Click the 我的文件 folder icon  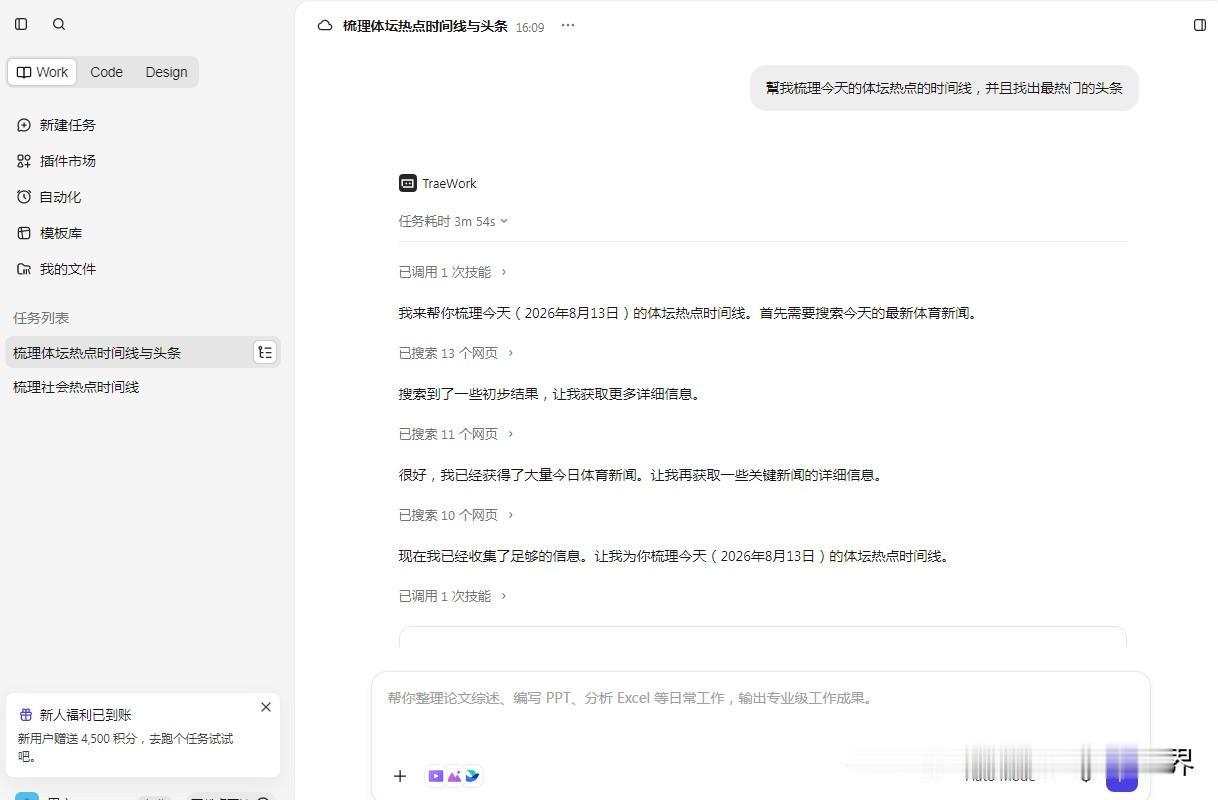pos(24,269)
